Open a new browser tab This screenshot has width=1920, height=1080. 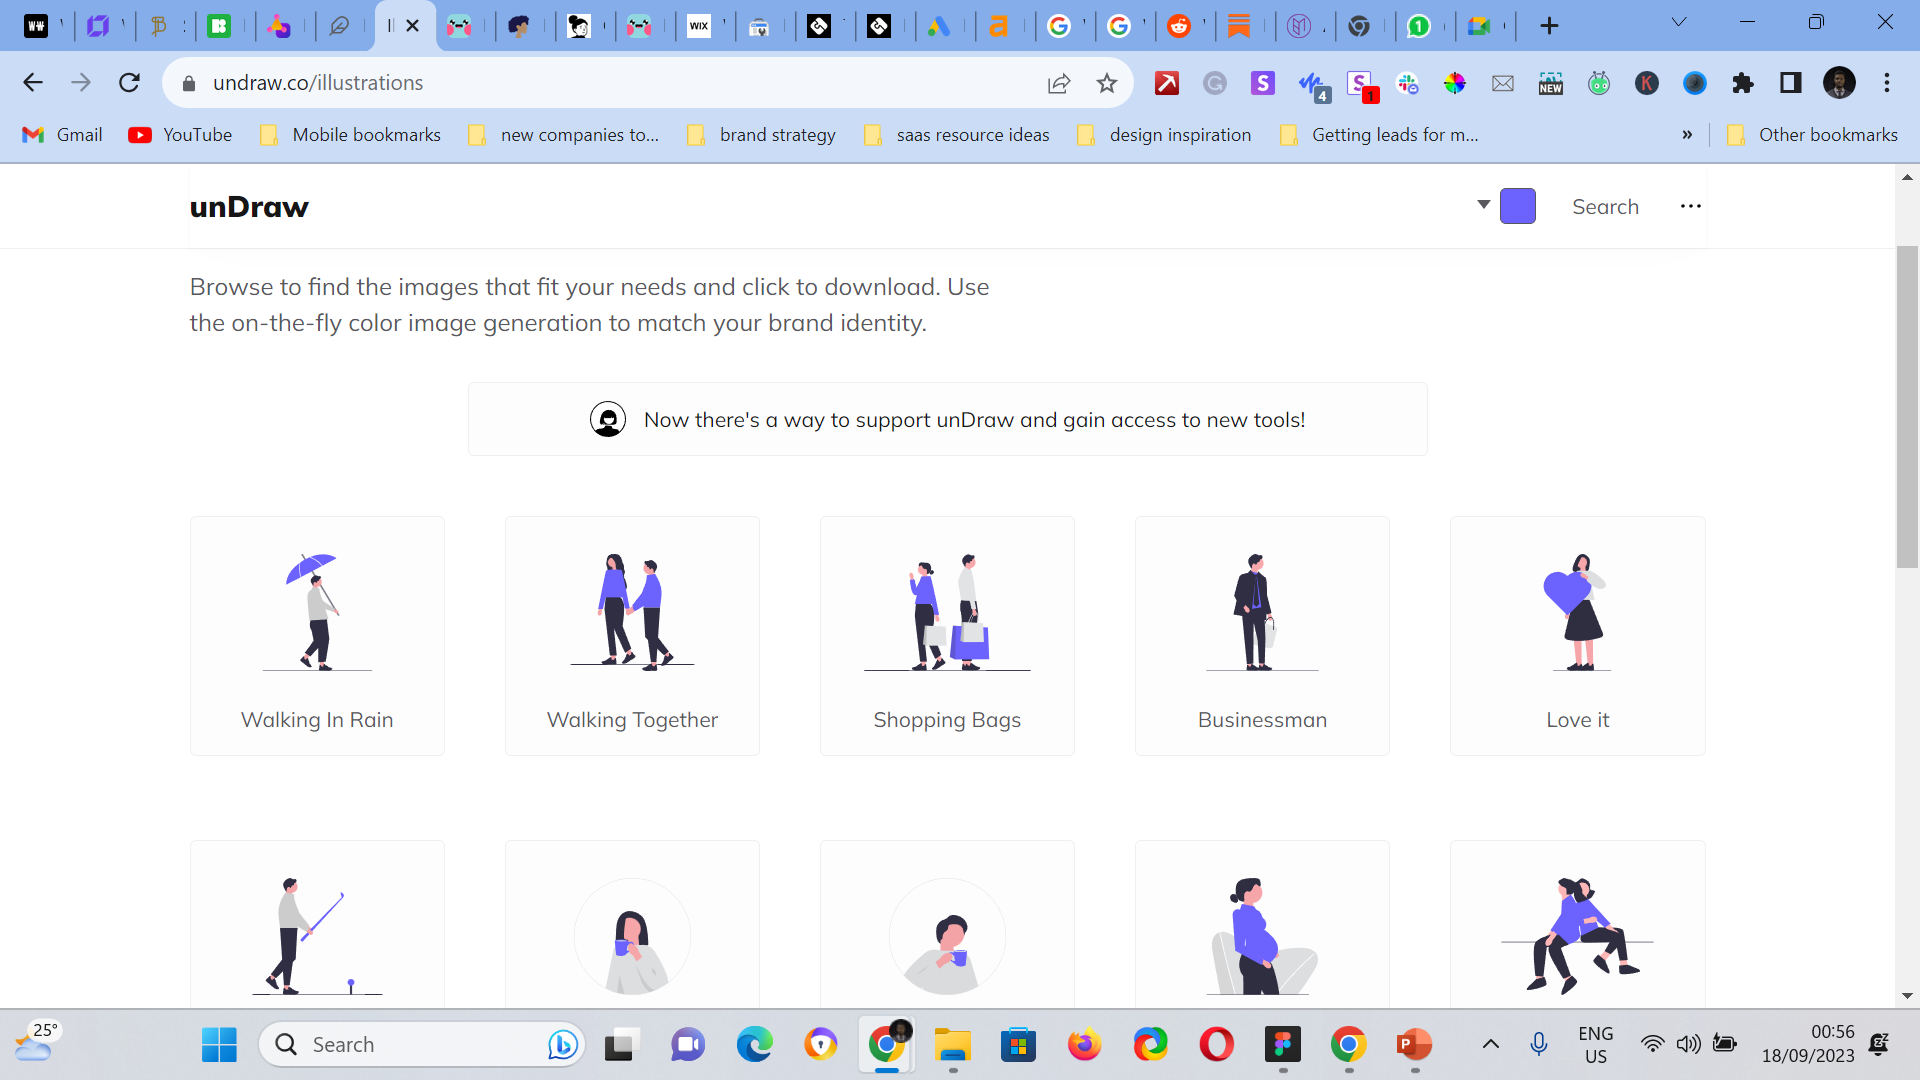(1549, 26)
